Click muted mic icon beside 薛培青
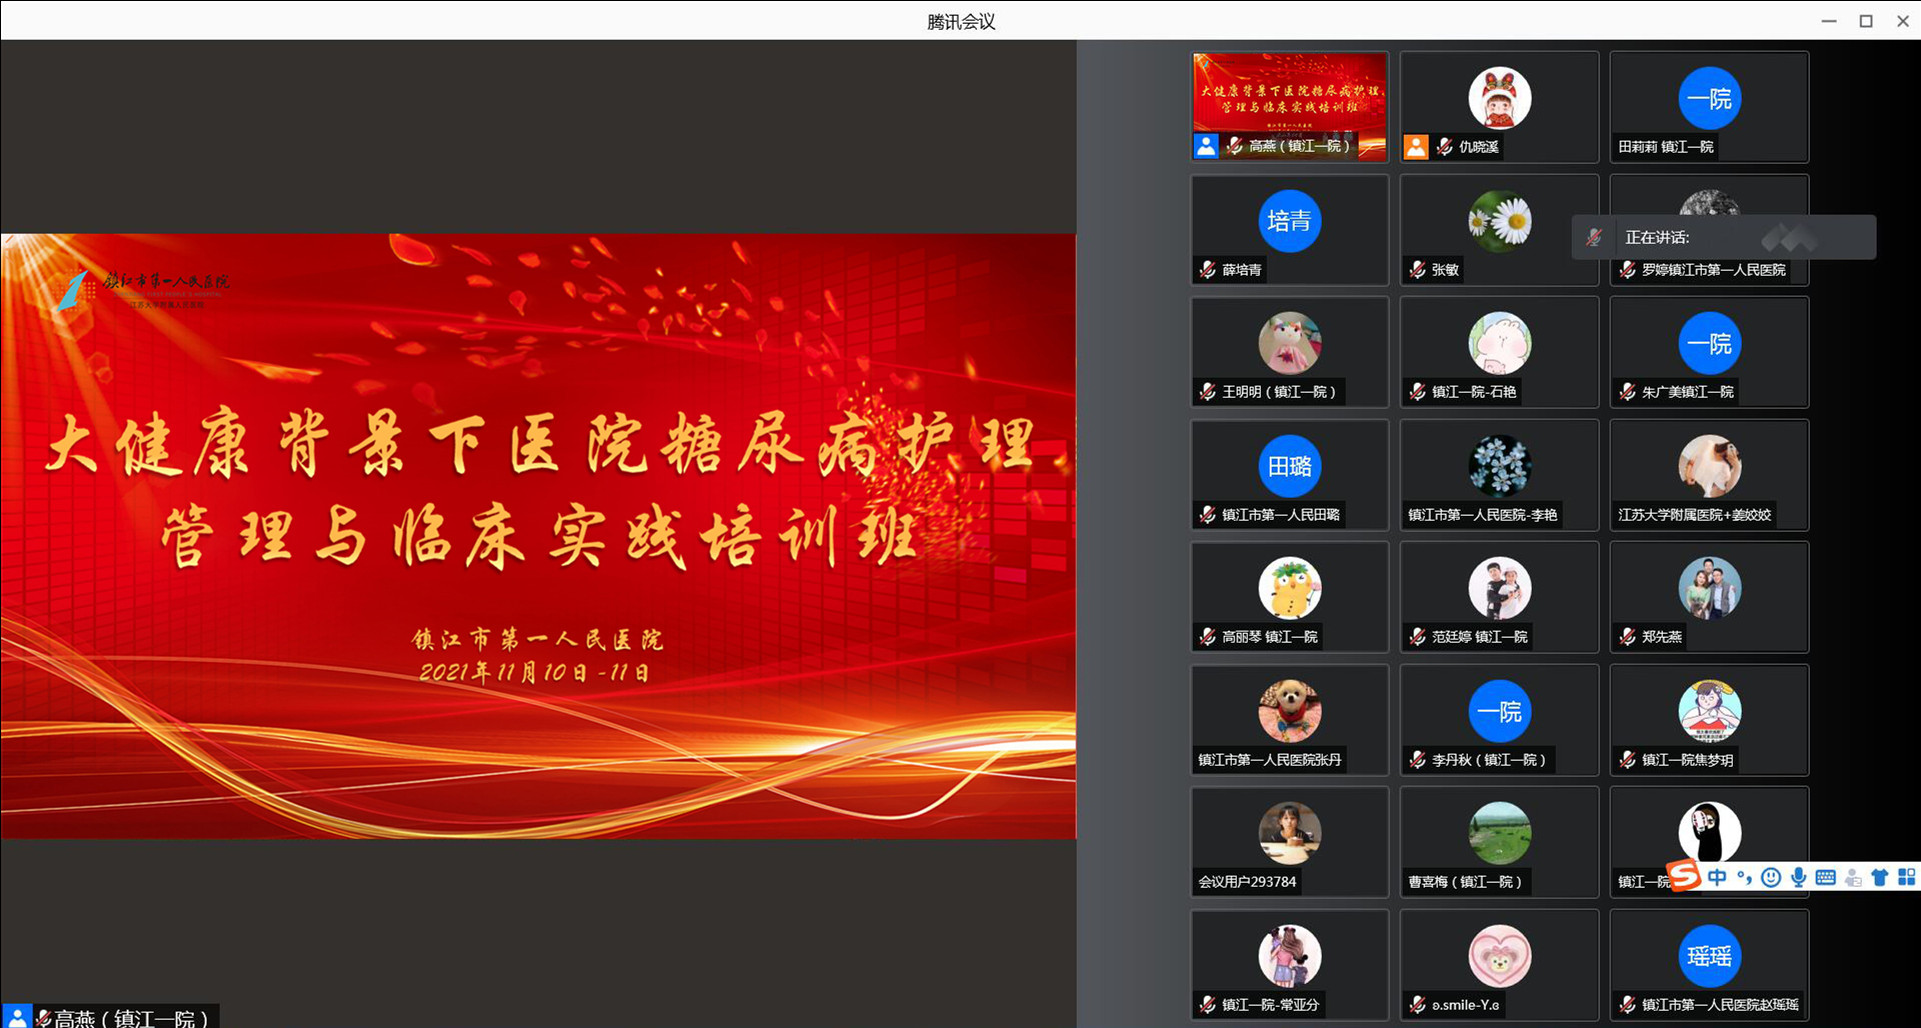Viewport: 1921px width, 1028px height. (x=1208, y=269)
